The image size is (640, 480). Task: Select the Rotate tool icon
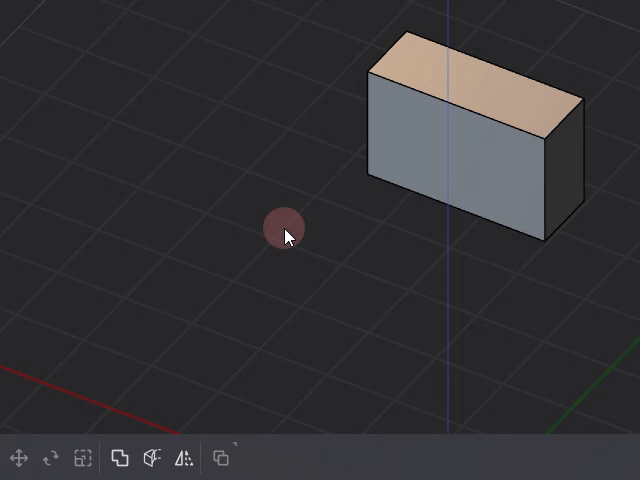(x=51, y=458)
